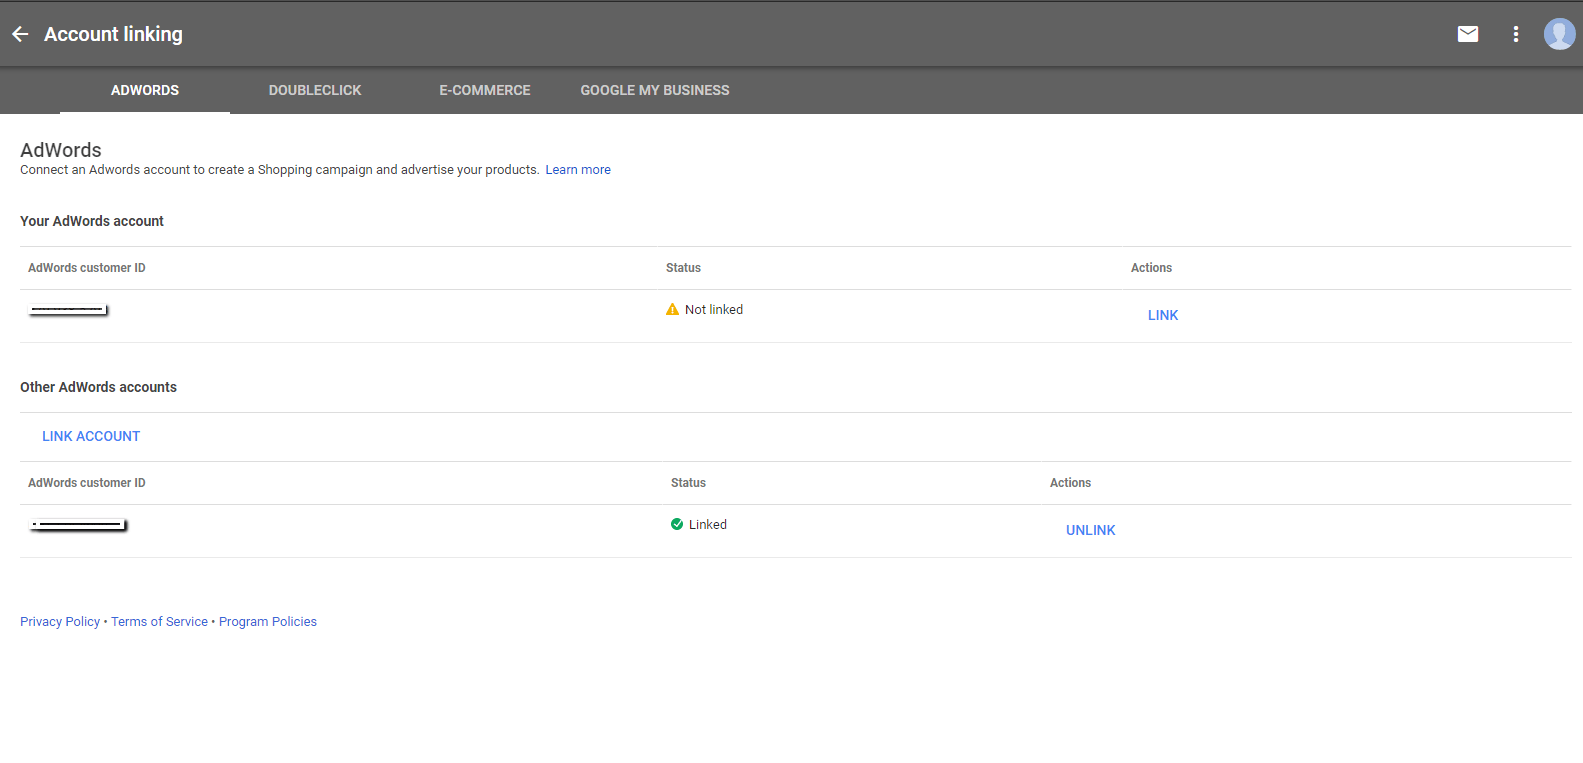Click the Account linking page title

(x=113, y=34)
